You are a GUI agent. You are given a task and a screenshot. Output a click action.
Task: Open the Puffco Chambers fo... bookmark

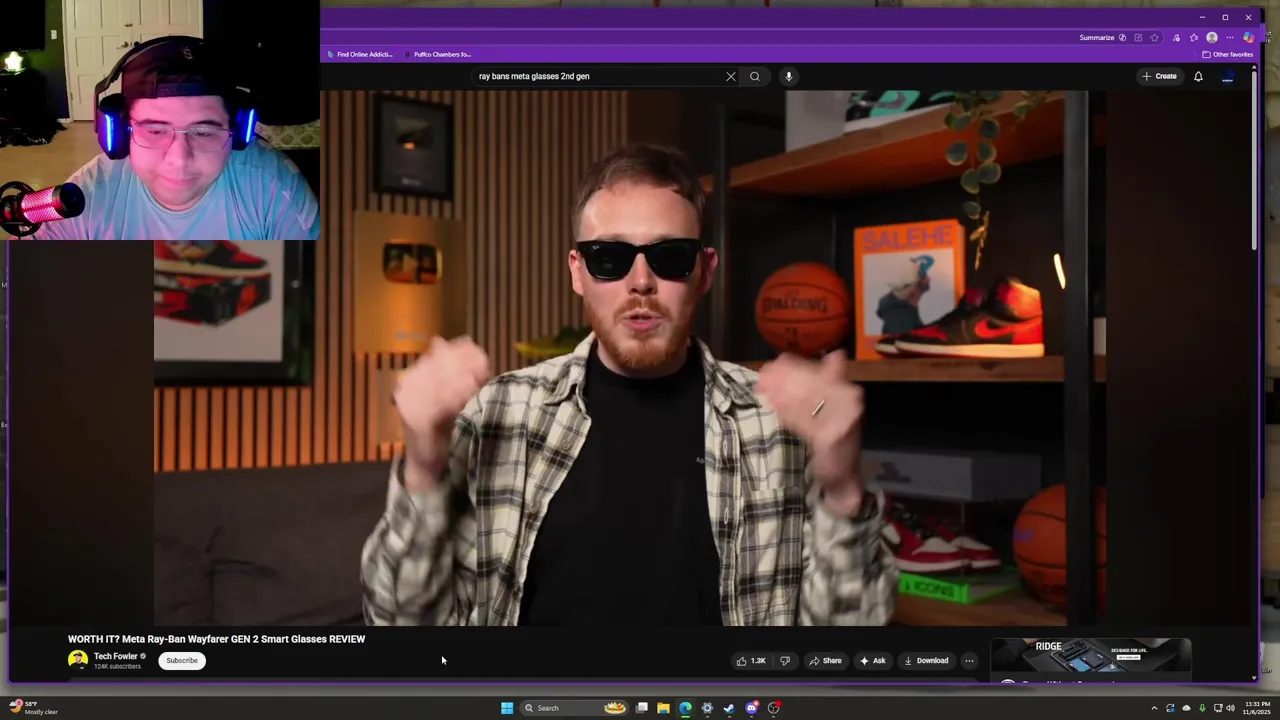coord(437,54)
